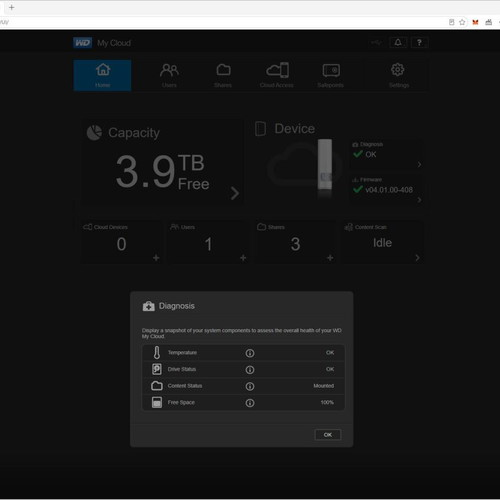Click the Free Space calculator icon
This screenshot has width=500, height=500.
tap(157, 402)
